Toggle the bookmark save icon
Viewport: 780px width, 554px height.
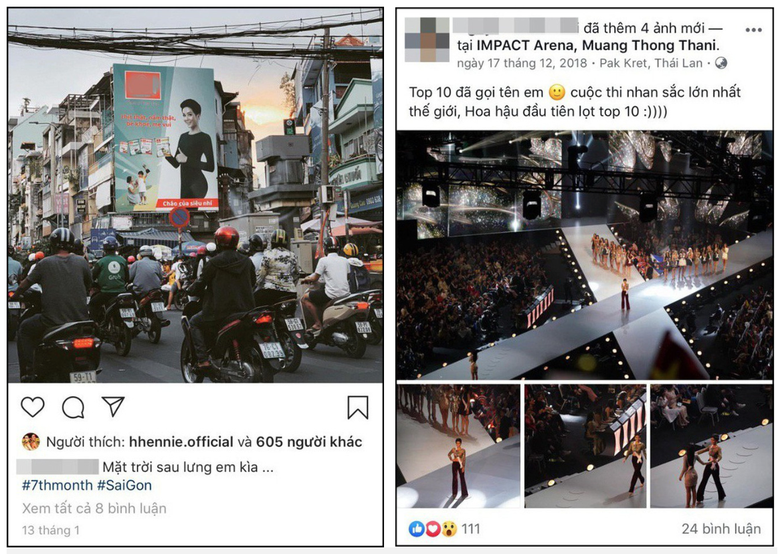(358, 407)
